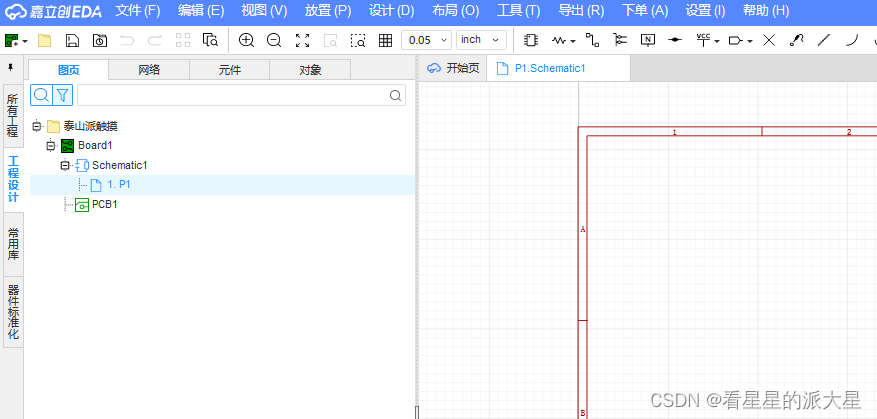The image size is (877, 419).
Task: Place junction dot tool
Action: pos(676,40)
